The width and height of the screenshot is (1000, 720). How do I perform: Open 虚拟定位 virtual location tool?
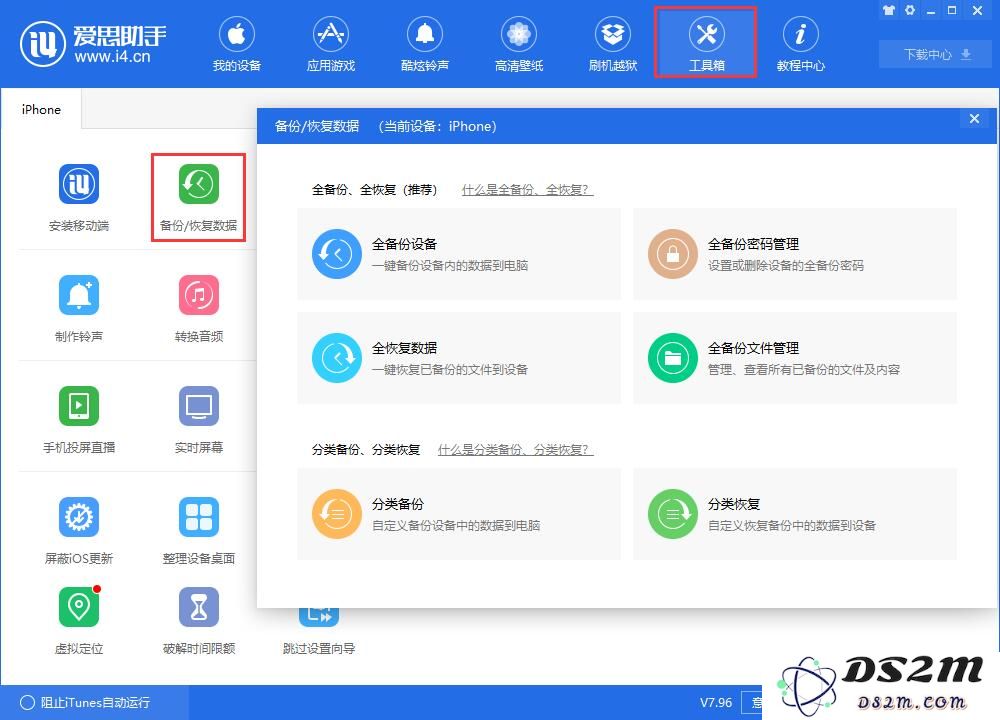(79, 621)
